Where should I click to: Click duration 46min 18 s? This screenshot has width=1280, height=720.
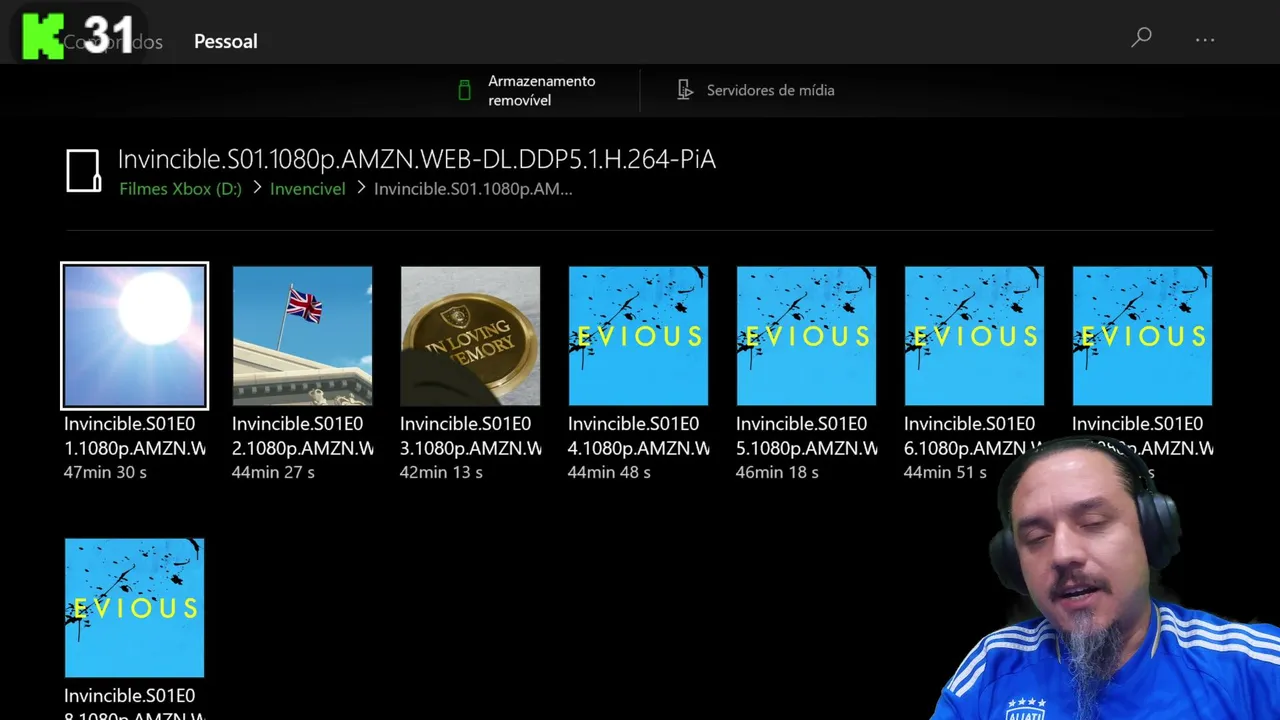pyautogui.click(x=777, y=472)
